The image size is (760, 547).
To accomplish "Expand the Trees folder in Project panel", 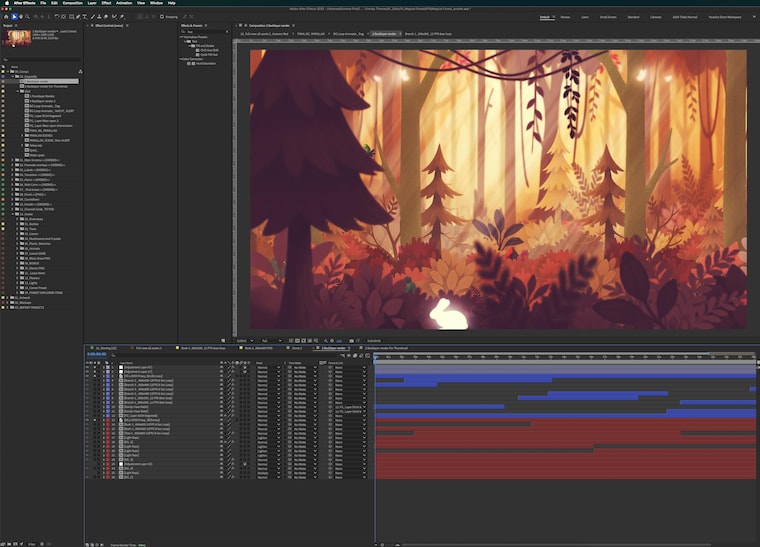I will point(17,229).
